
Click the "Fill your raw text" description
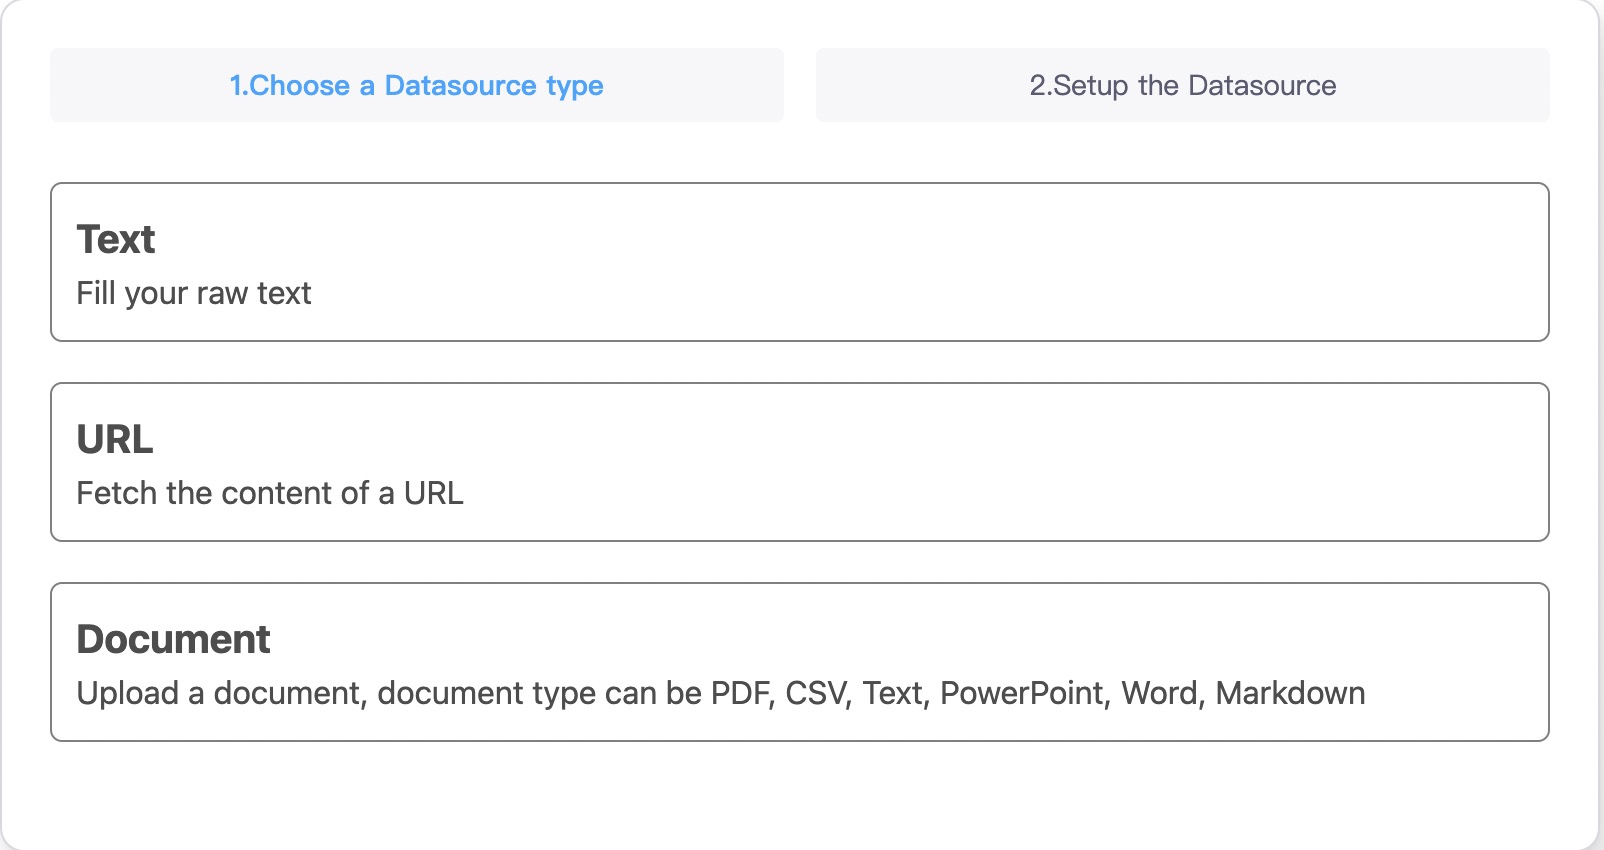(x=194, y=293)
